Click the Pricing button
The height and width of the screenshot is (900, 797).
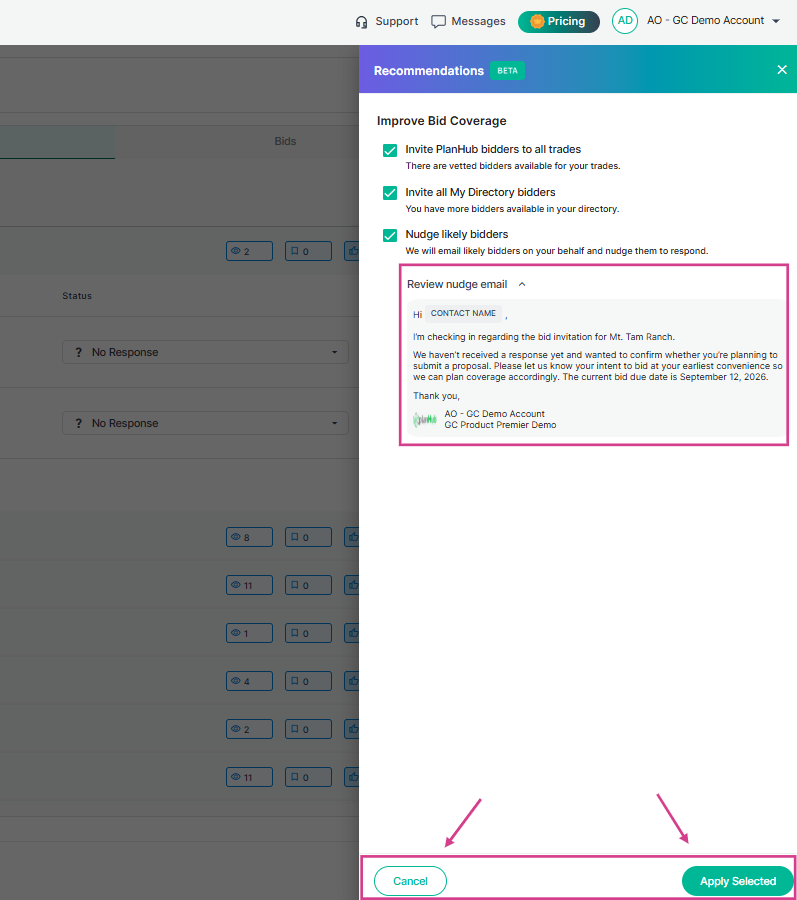[x=558, y=22]
